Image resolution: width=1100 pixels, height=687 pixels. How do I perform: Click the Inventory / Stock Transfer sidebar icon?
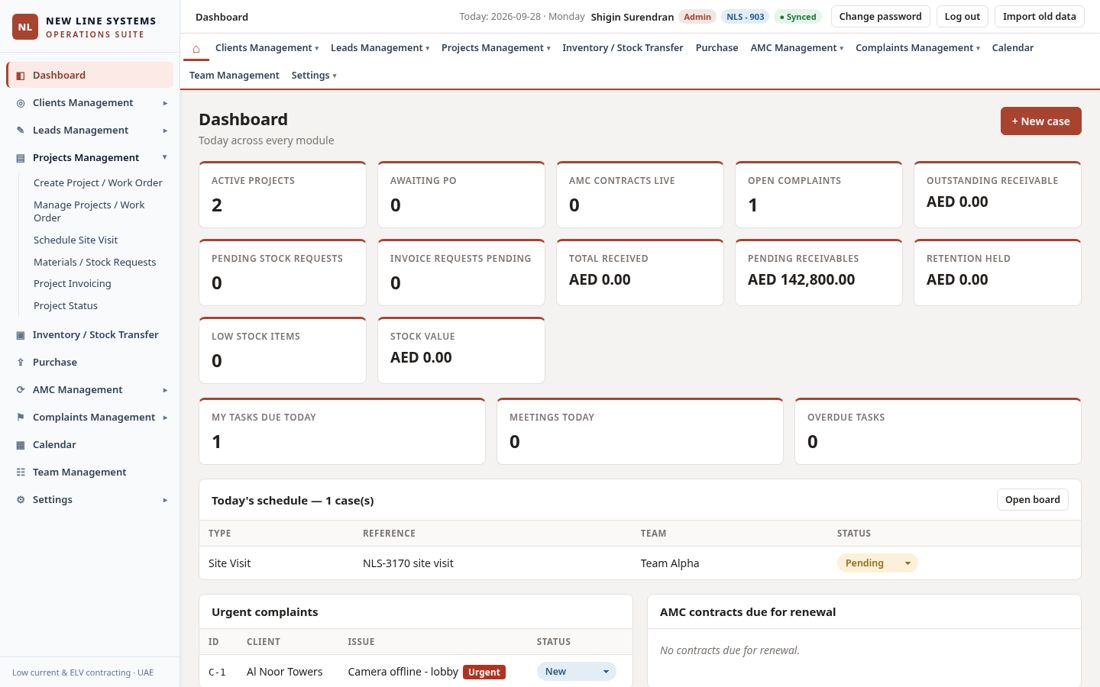[x=20, y=335]
